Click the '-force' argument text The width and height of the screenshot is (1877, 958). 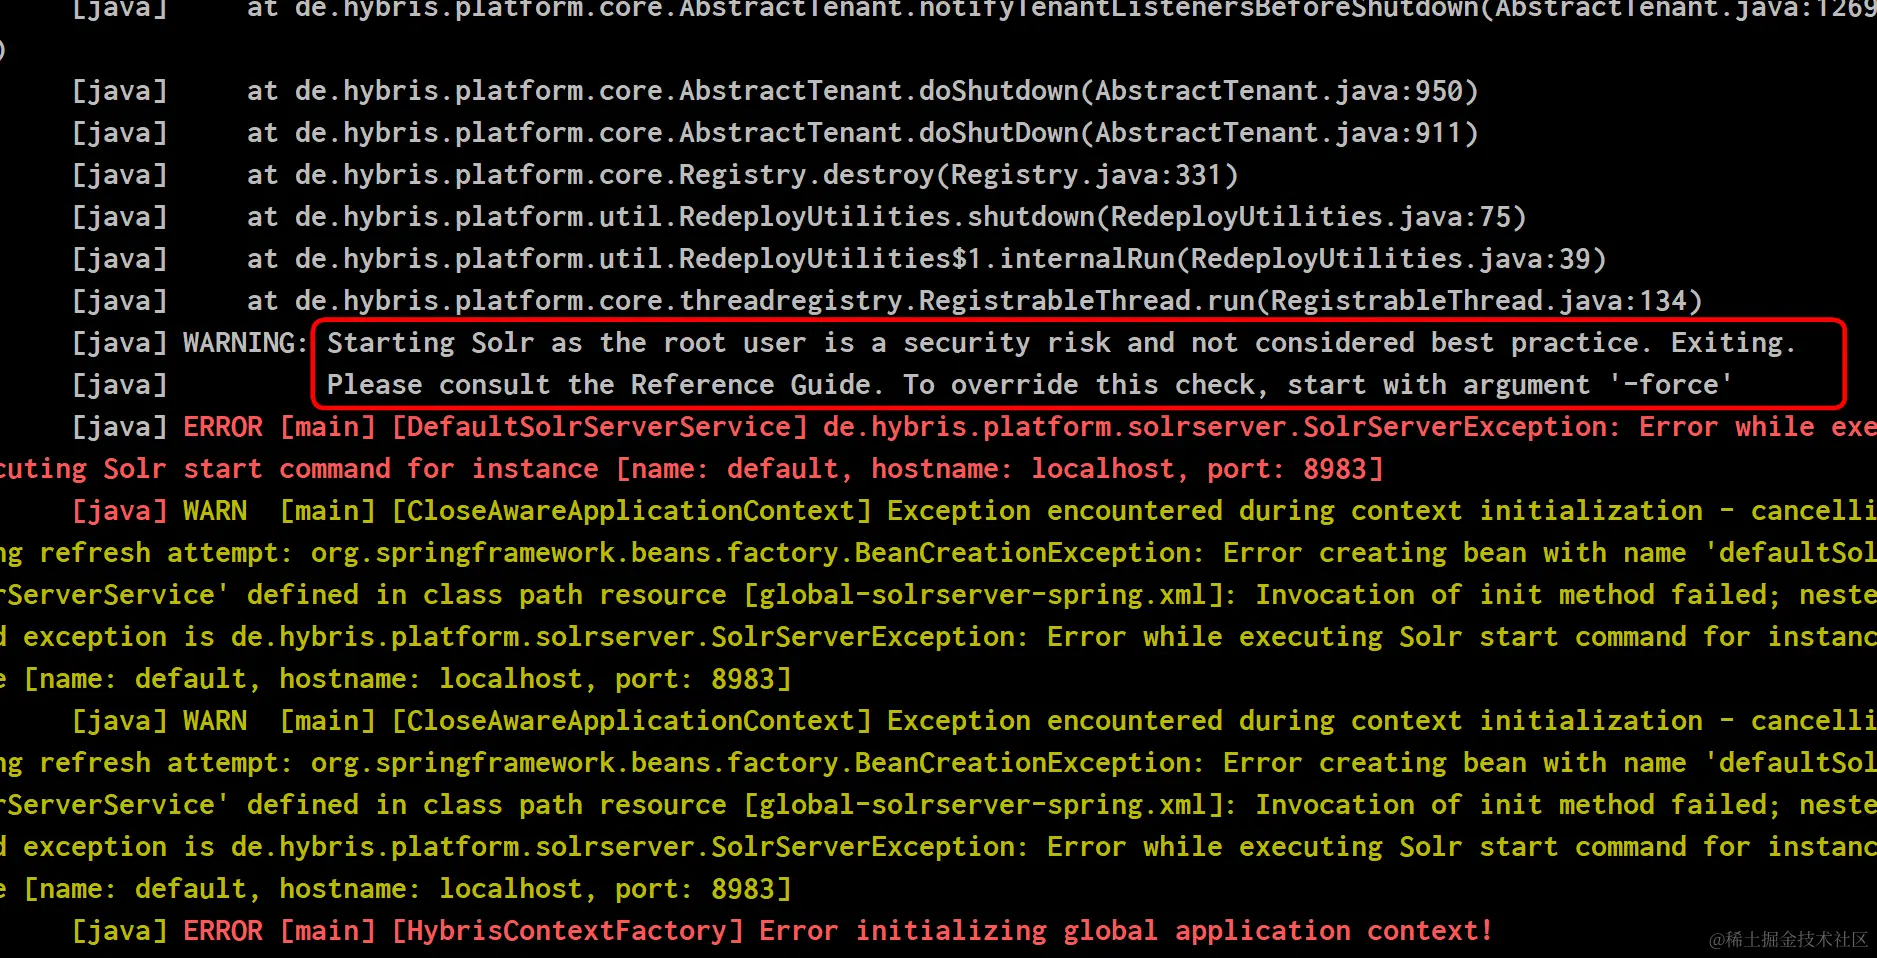[1671, 385]
